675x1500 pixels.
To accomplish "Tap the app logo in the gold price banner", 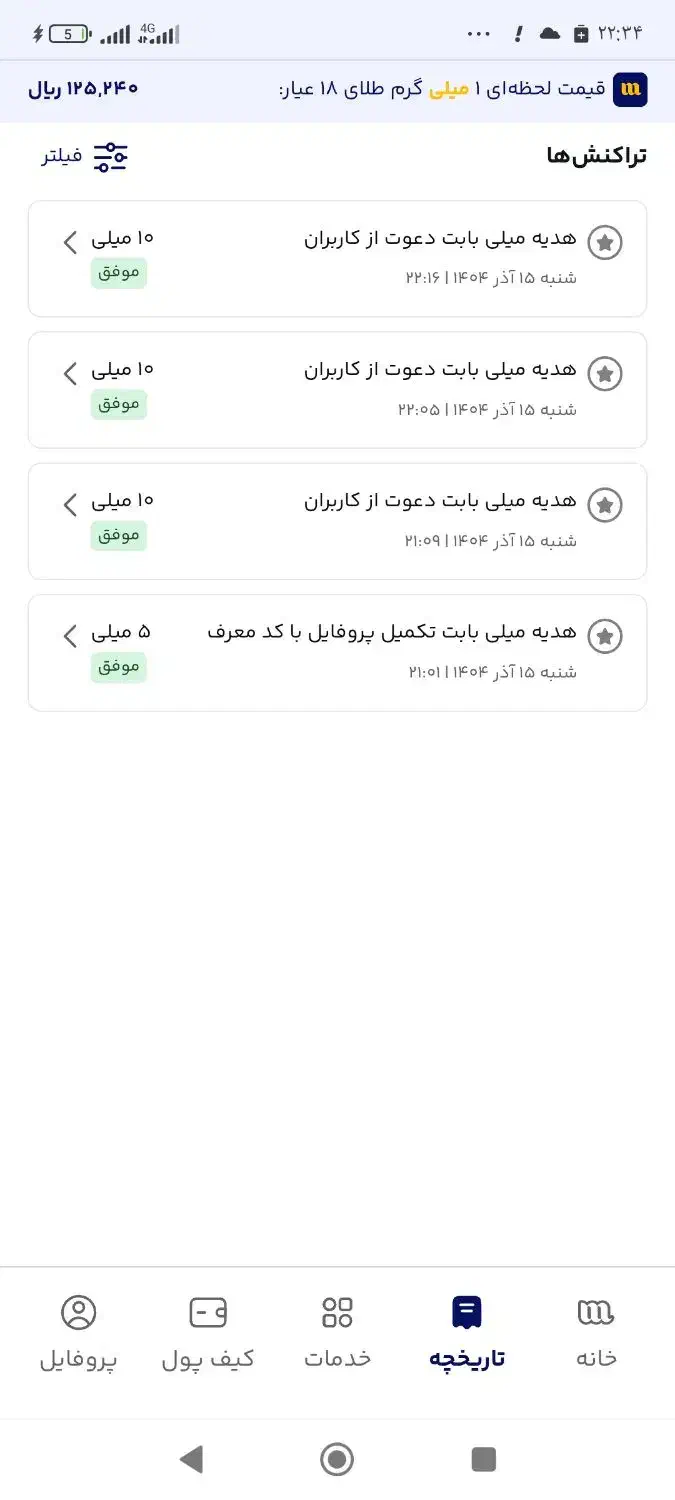I will point(631,90).
